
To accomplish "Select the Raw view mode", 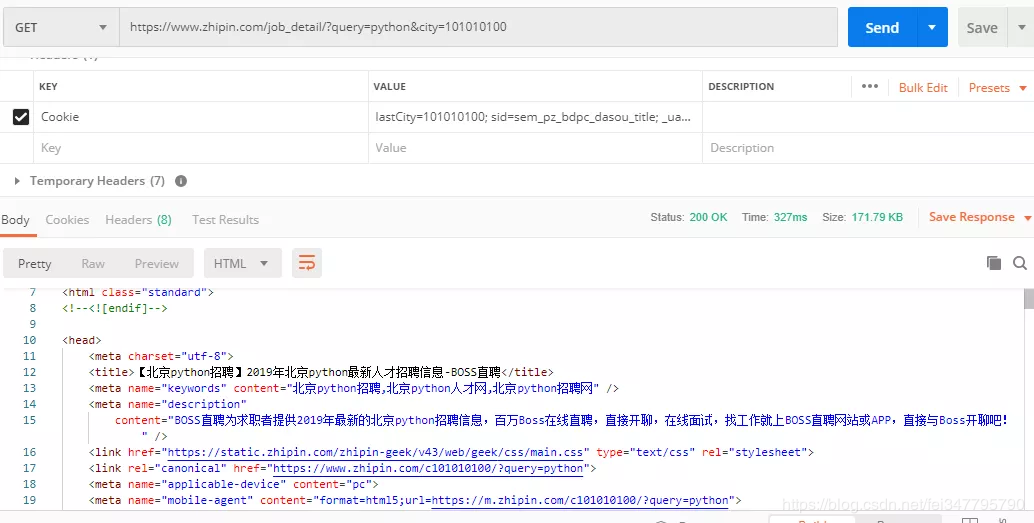I will 93,263.
